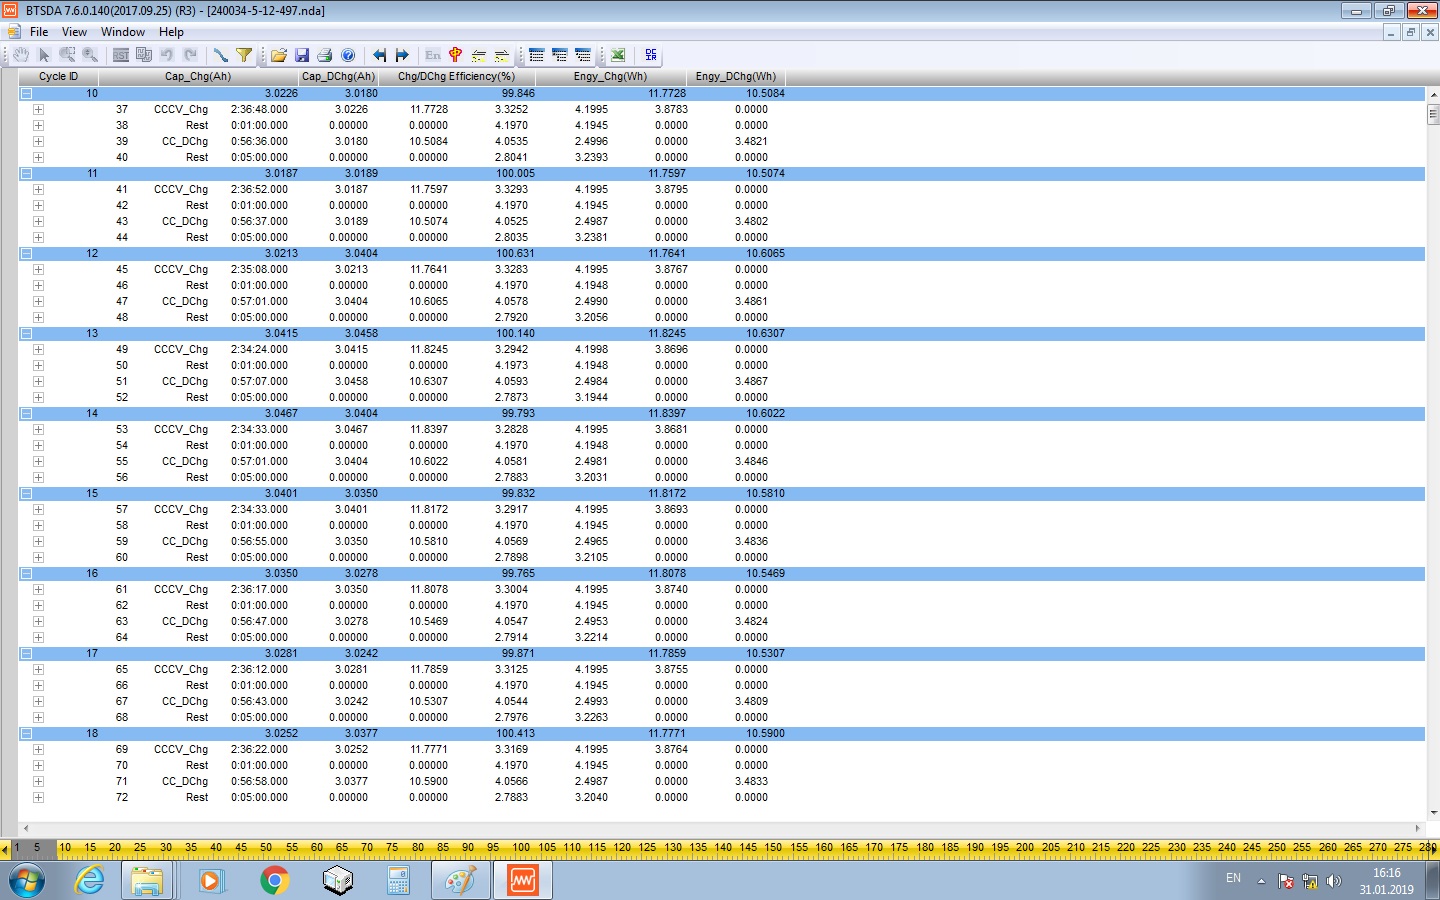This screenshot has height=900, width=1440.
Task: Switch language with the En icon
Action: point(433,55)
